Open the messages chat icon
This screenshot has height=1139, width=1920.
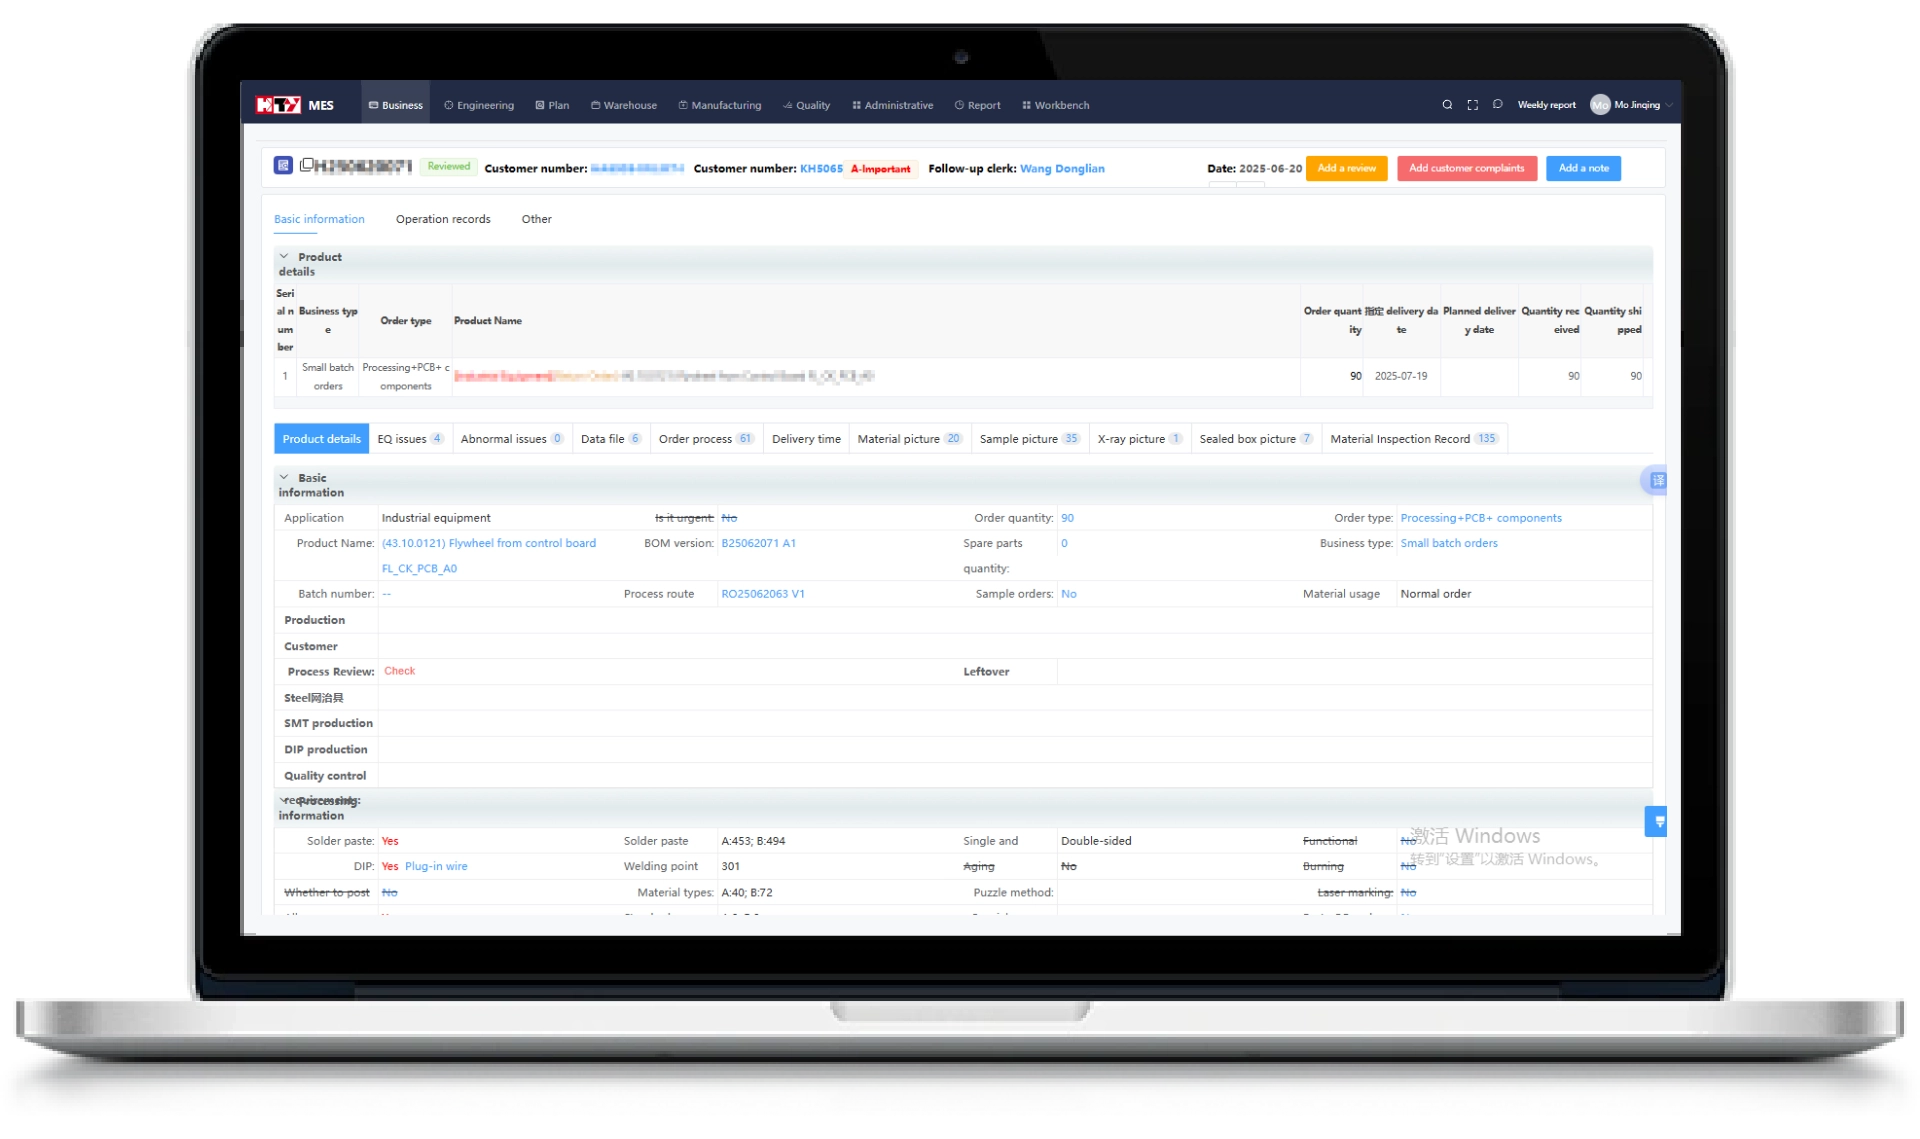coord(1497,105)
